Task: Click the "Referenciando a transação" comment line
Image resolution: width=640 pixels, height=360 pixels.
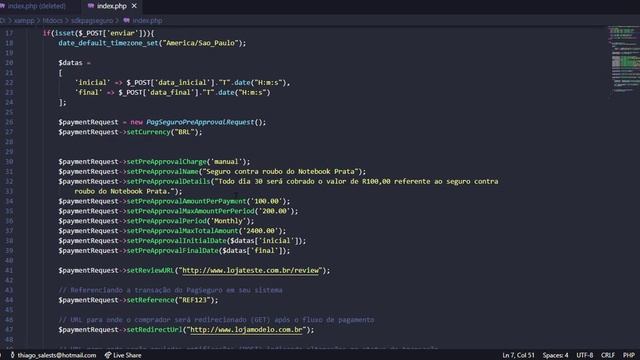Action: click(x=170, y=290)
